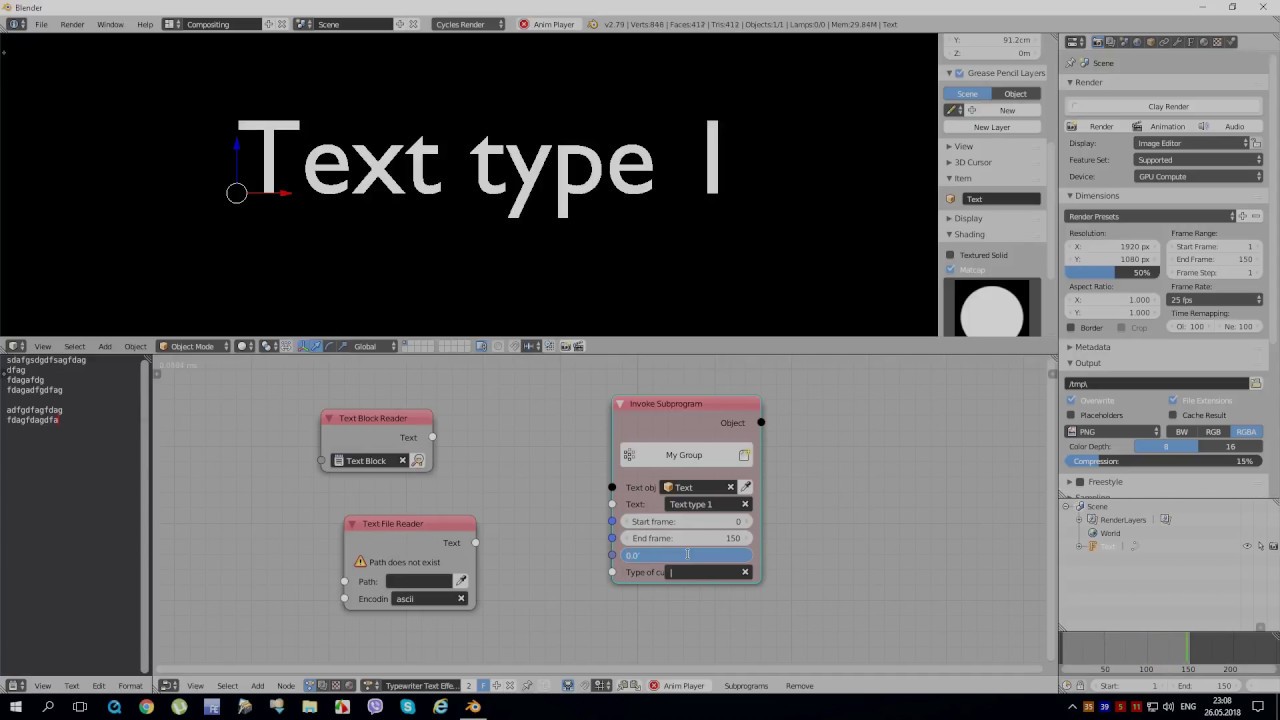Enable the Textured Solid checkbox

point(950,255)
